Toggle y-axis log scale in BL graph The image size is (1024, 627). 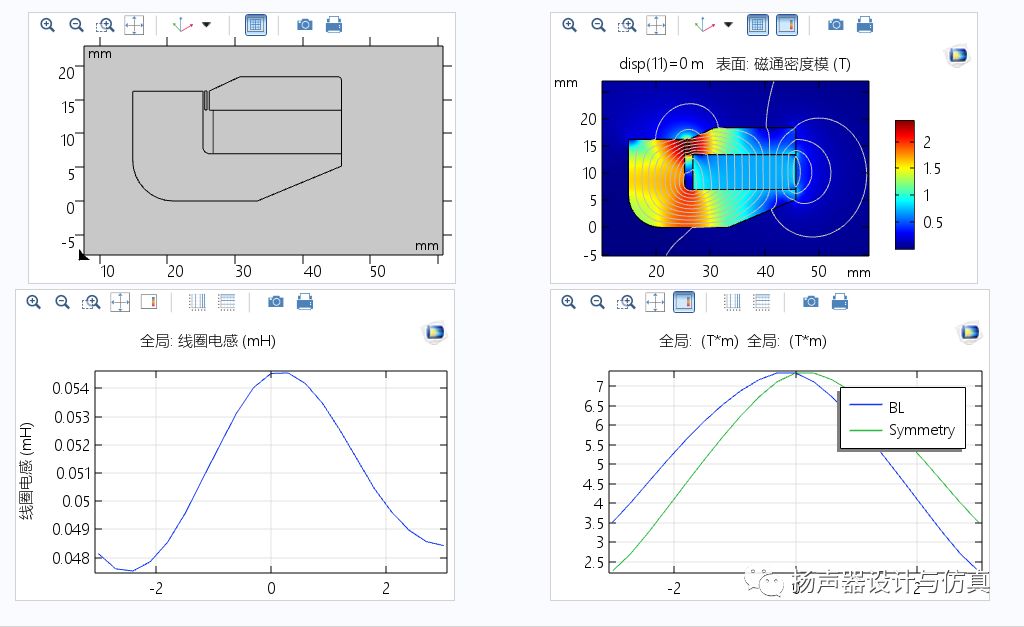pyautogui.click(x=761, y=301)
